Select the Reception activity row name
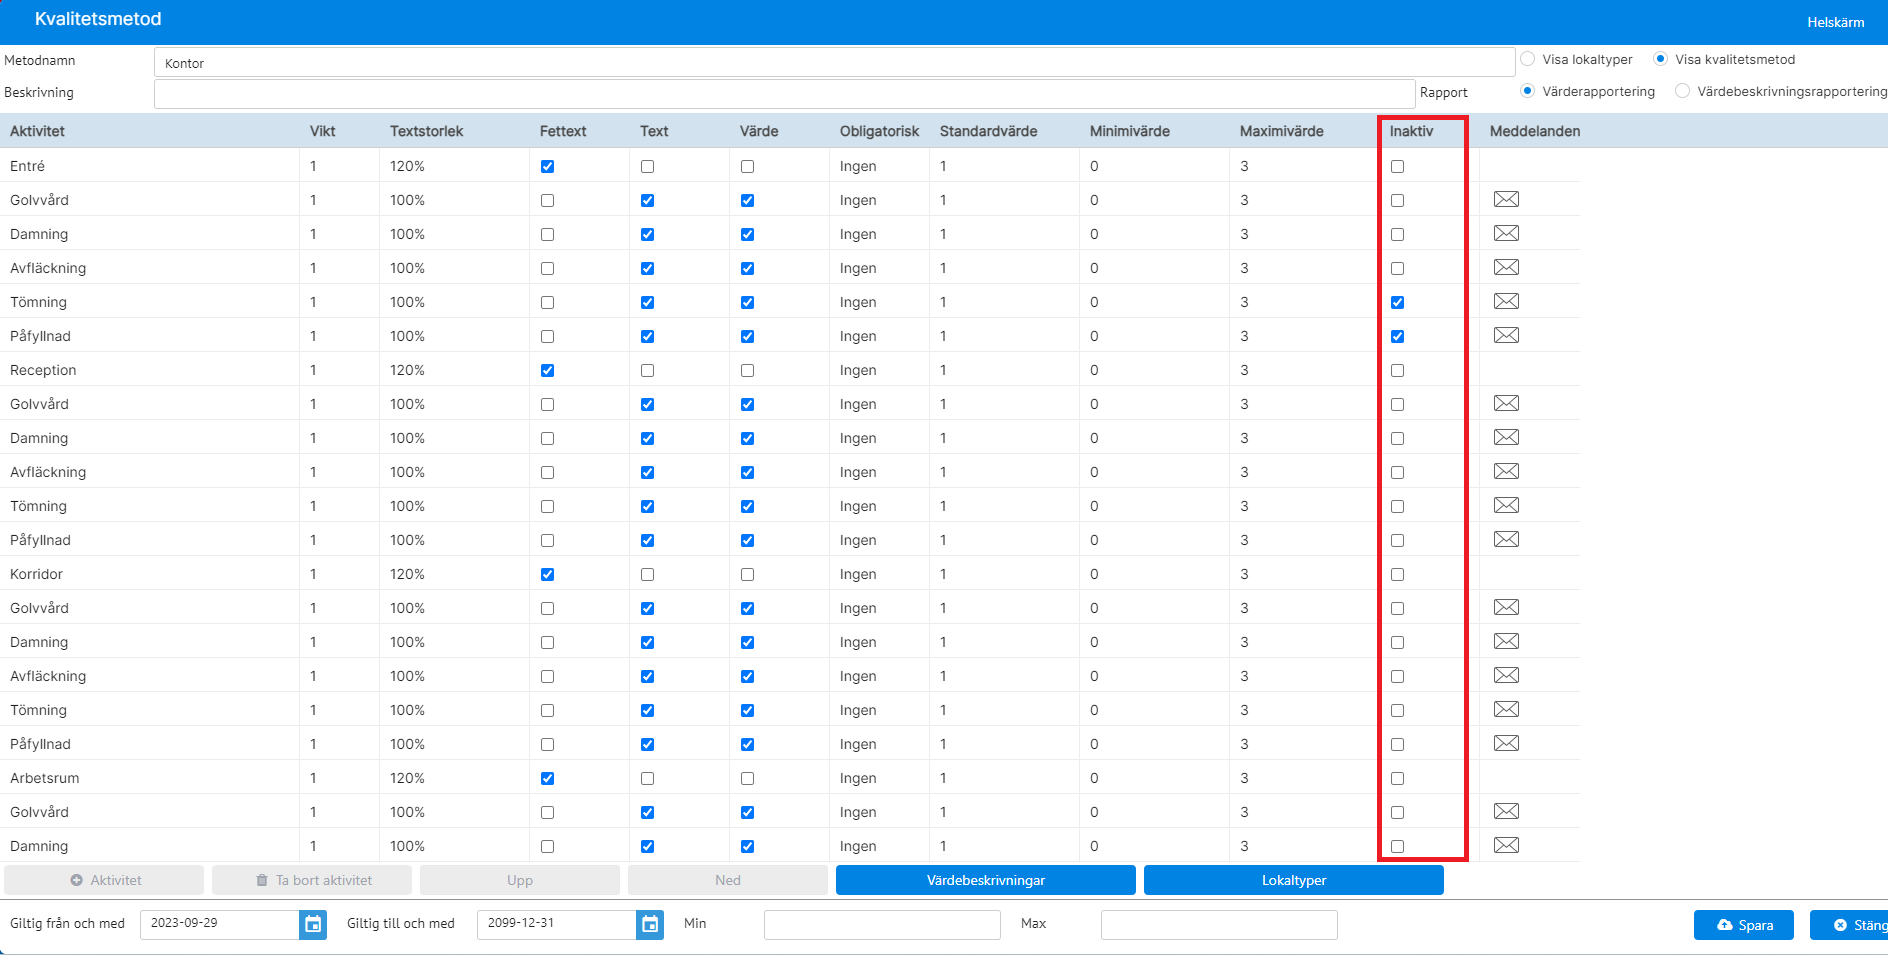1888x955 pixels. (x=43, y=370)
